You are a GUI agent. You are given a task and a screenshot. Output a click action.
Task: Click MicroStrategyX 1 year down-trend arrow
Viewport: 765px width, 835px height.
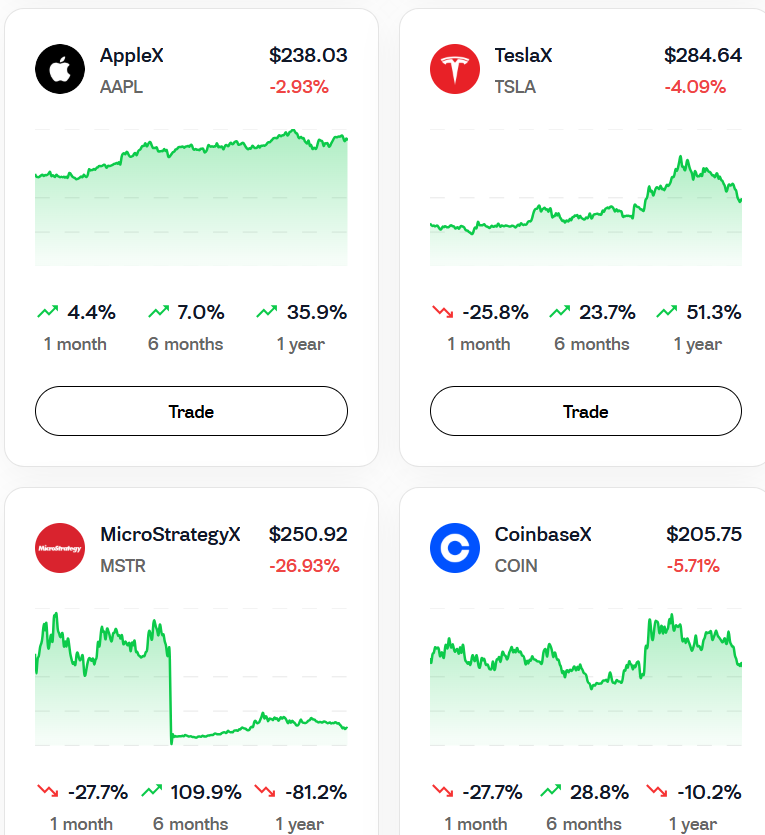pos(266,792)
